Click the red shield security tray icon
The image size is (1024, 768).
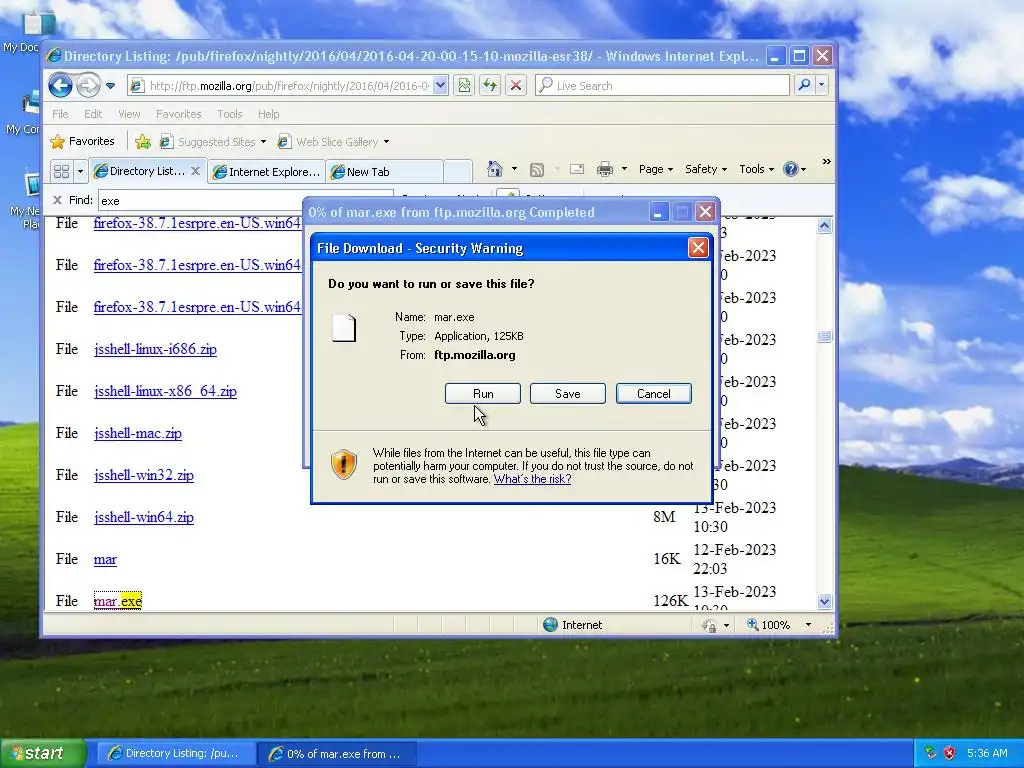(950, 753)
